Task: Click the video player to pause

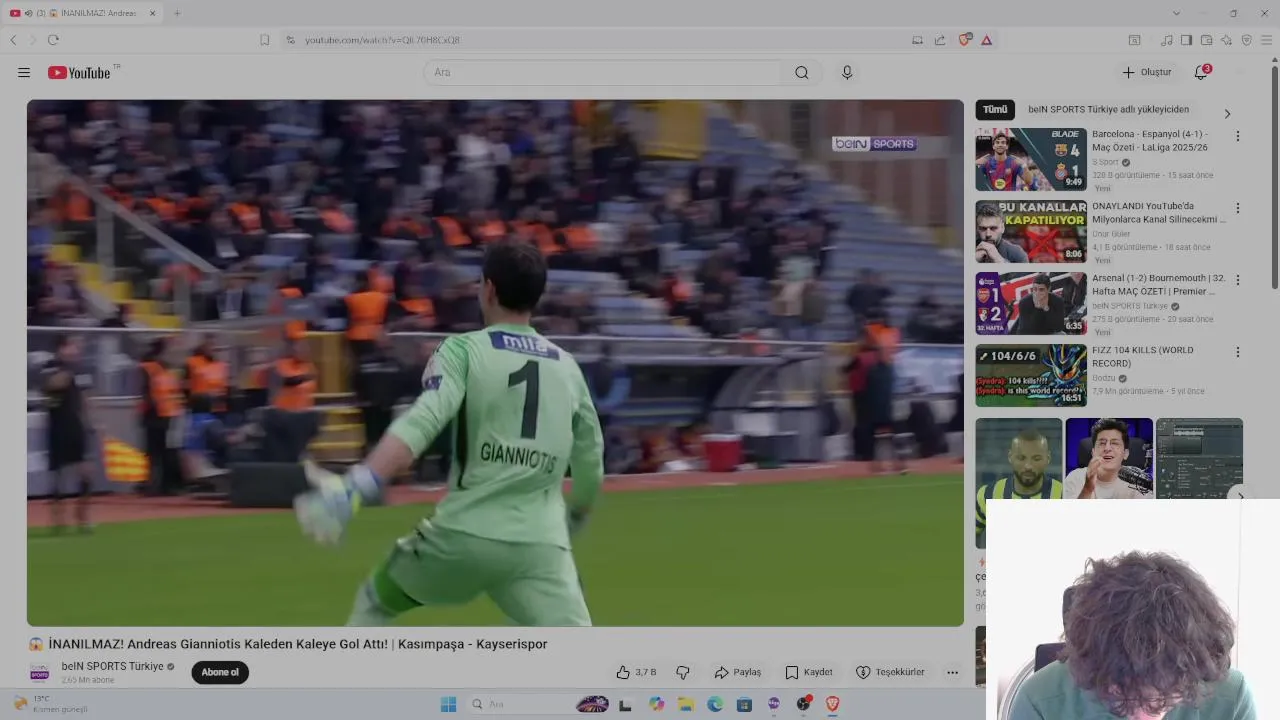Action: click(x=495, y=362)
